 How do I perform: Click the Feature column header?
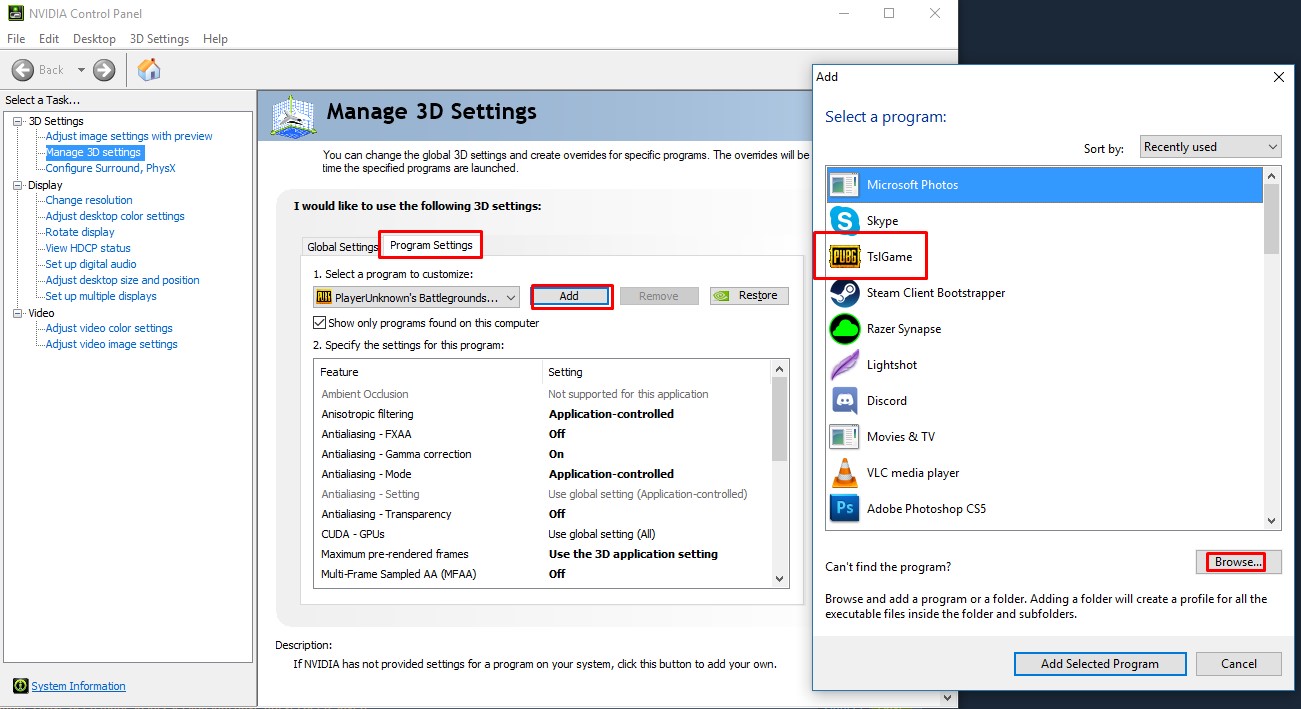pos(428,372)
